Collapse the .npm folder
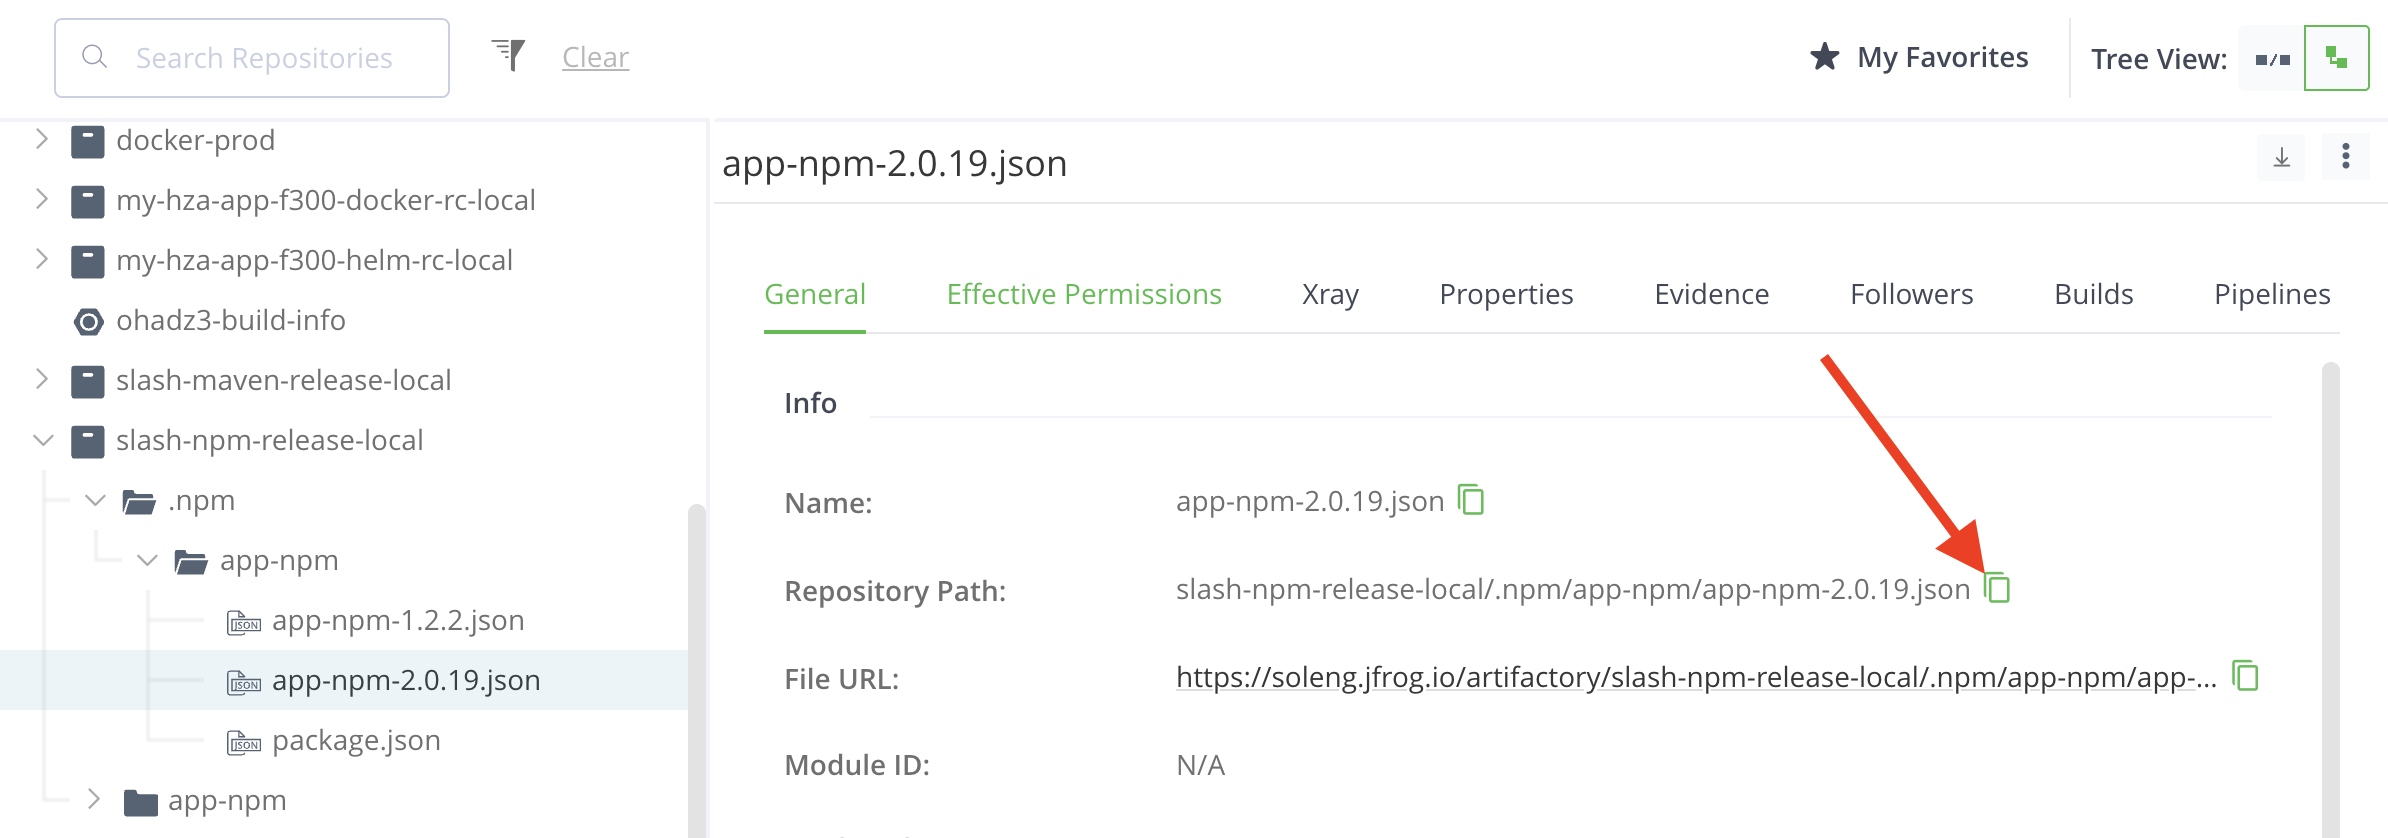The height and width of the screenshot is (838, 2388). click(x=95, y=500)
